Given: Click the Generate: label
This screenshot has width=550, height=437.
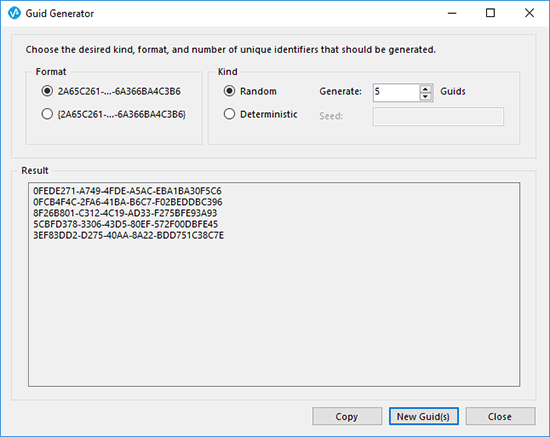Looking at the screenshot, I should click(340, 92).
